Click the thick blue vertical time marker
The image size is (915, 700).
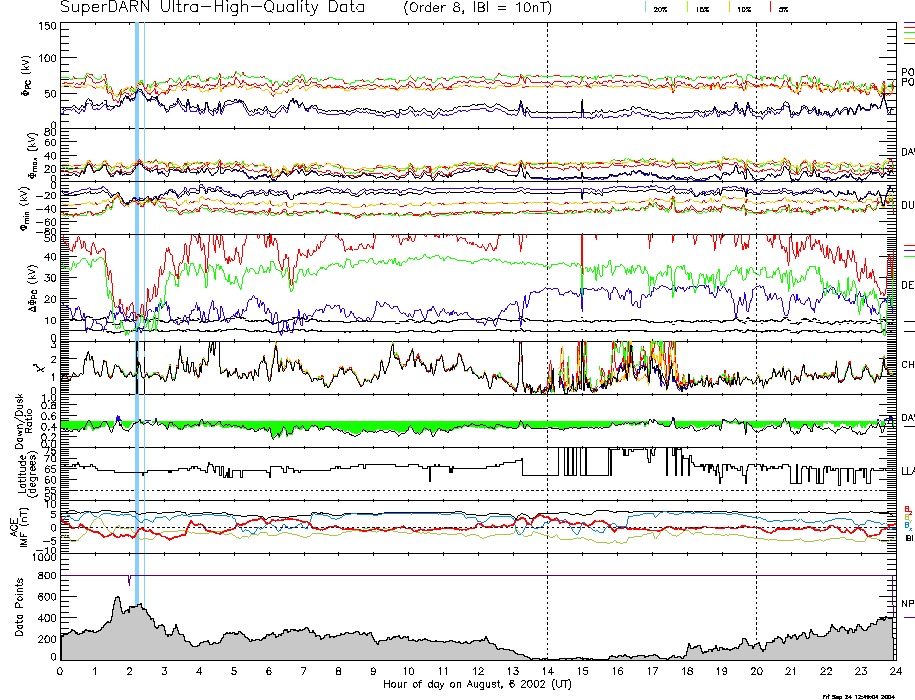[137, 300]
